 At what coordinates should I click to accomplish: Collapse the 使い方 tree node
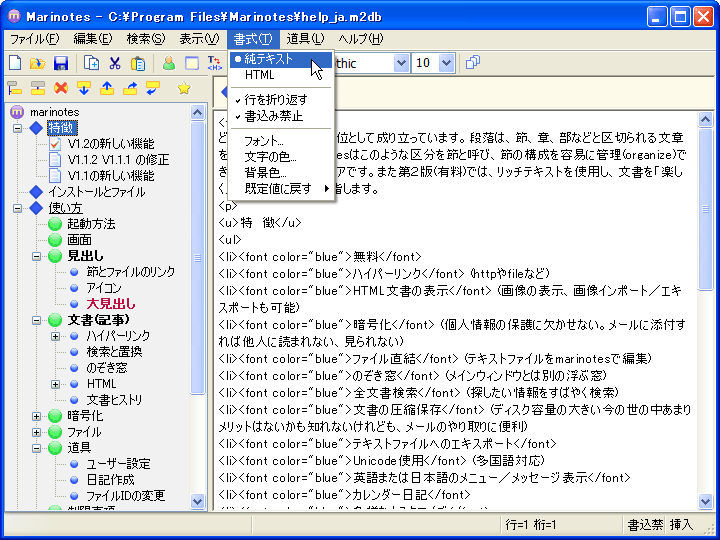17,208
